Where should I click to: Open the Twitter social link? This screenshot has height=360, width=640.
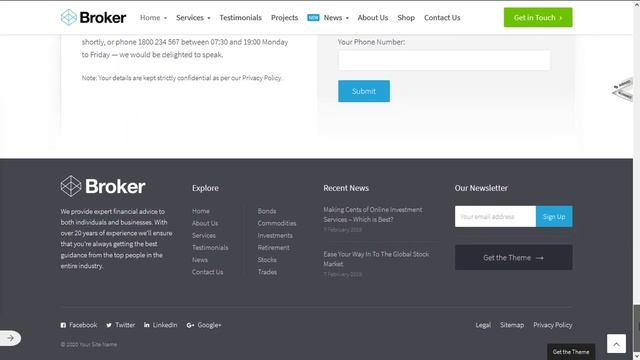(120, 325)
